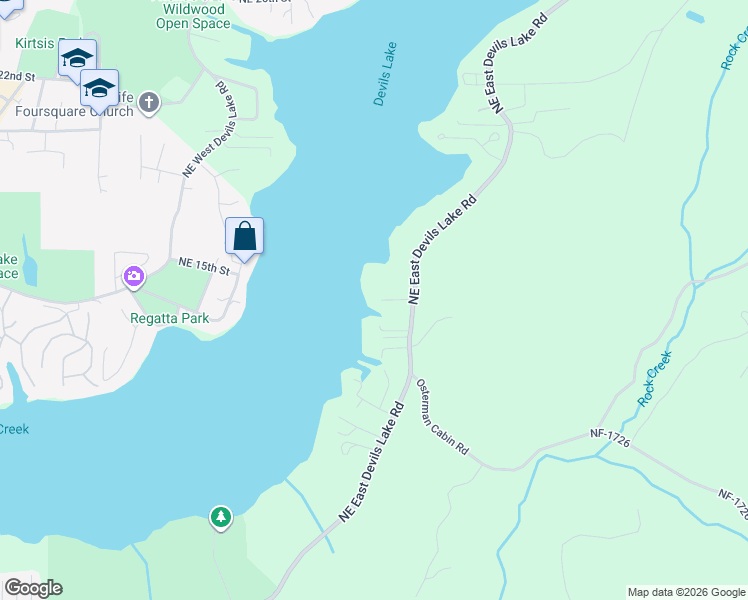Click the Regatta Park label
The image size is (748, 600).
tap(169, 318)
